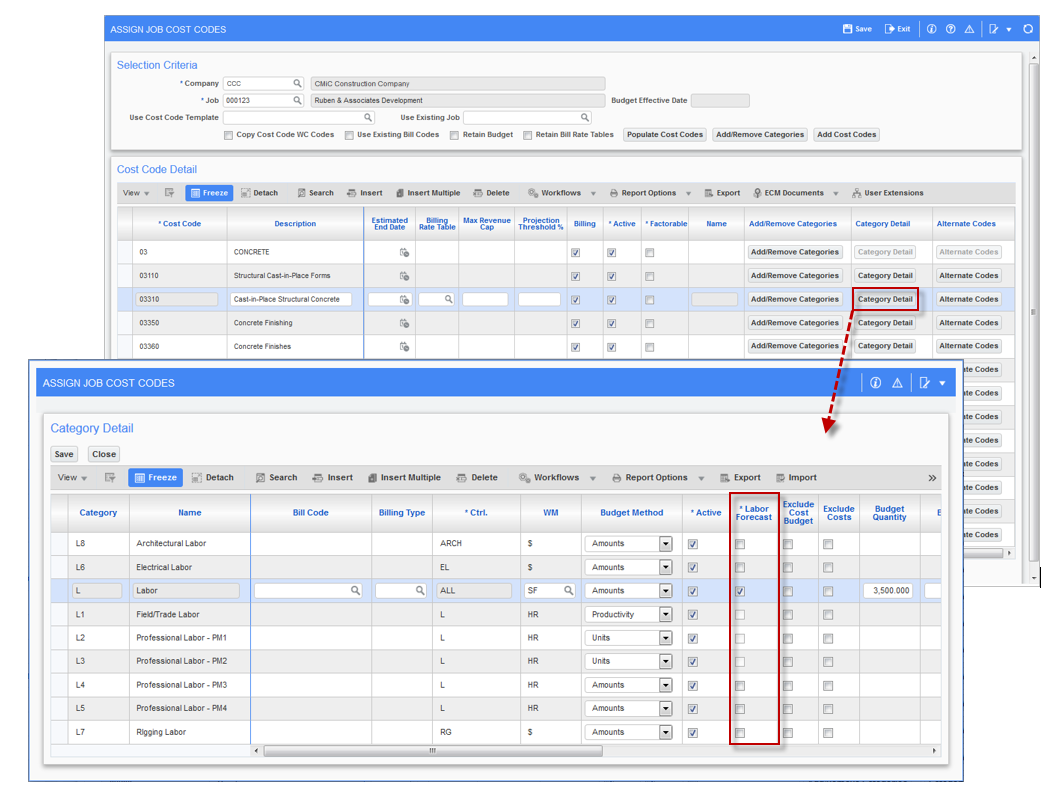The image size is (1061, 800).
Task: Open the Use Cost Code Template lookup icon
Action: pos(368,118)
